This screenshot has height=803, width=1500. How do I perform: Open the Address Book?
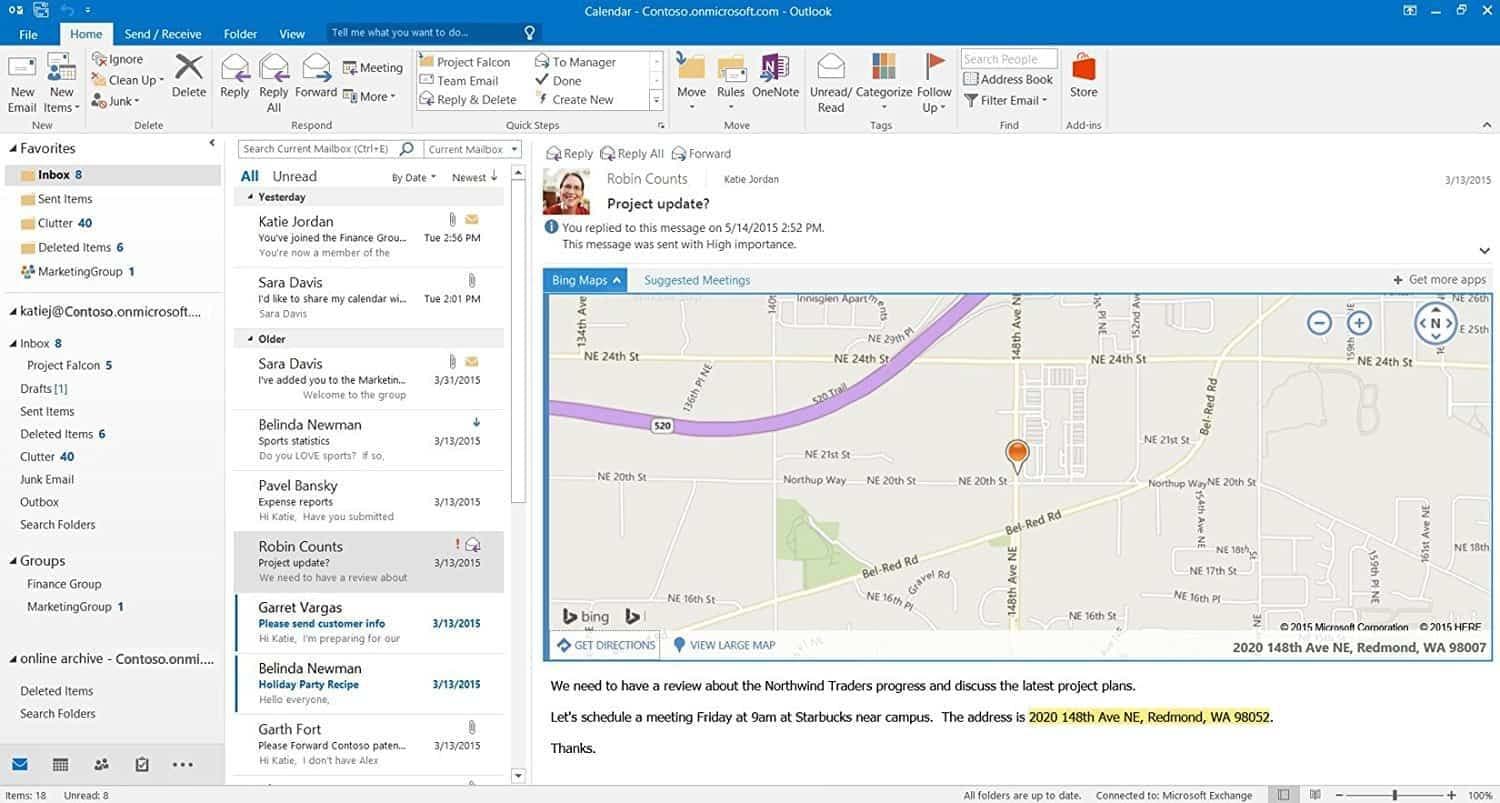point(1008,79)
